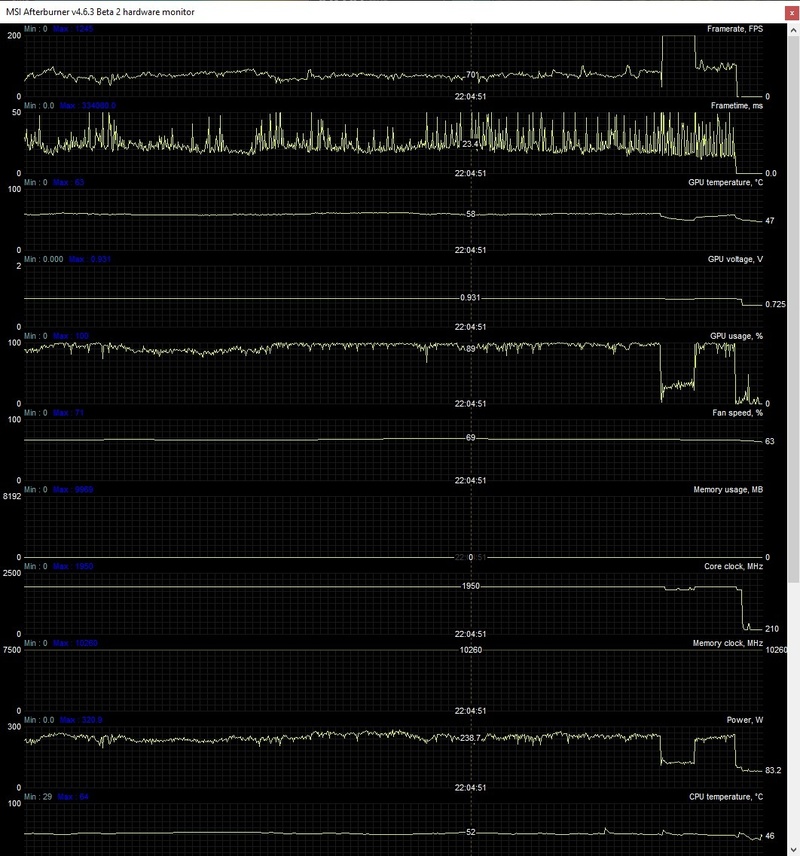Image resolution: width=800 pixels, height=856 pixels.
Task: Select the 'Memory usage, MB' label
Action: [x=728, y=490]
